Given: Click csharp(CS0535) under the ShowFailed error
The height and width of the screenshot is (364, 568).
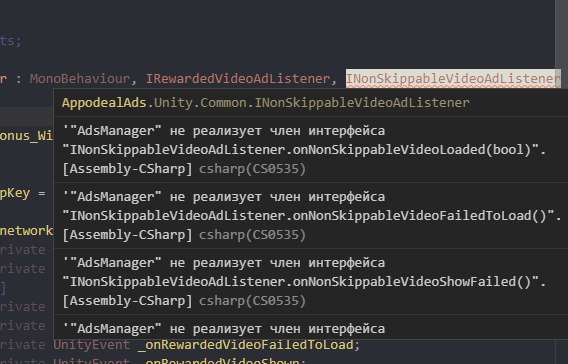Looking at the screenshot, I should tap(252, 301).
